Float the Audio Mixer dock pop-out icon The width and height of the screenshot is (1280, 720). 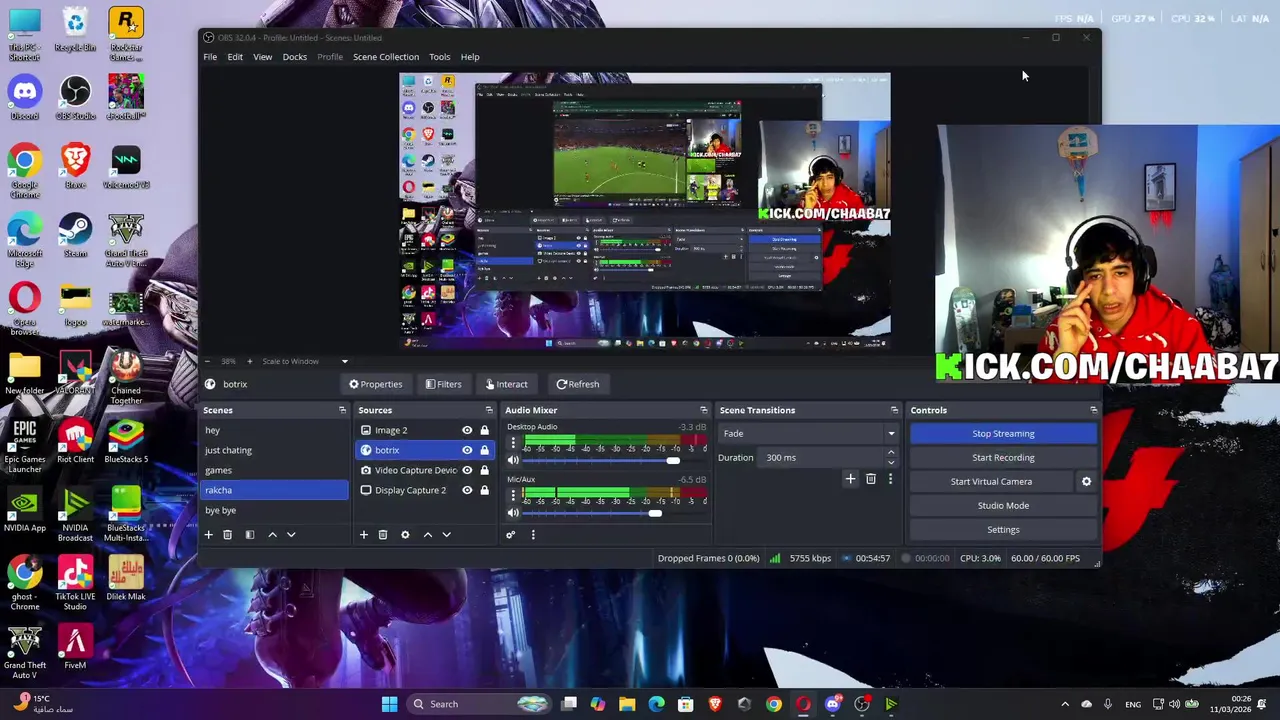(x=703, y=410)
